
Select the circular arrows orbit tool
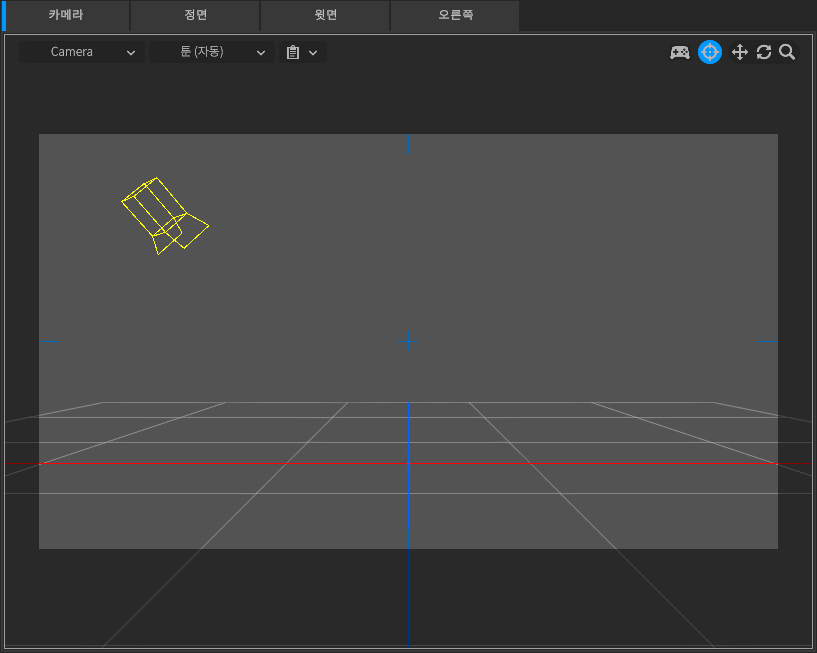[764, 52]
